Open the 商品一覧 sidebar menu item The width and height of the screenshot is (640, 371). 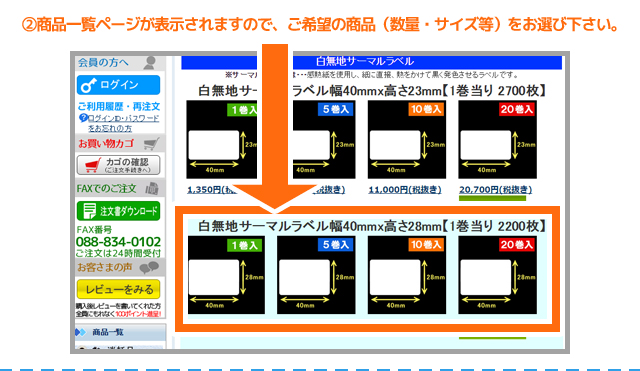[120, 332]
